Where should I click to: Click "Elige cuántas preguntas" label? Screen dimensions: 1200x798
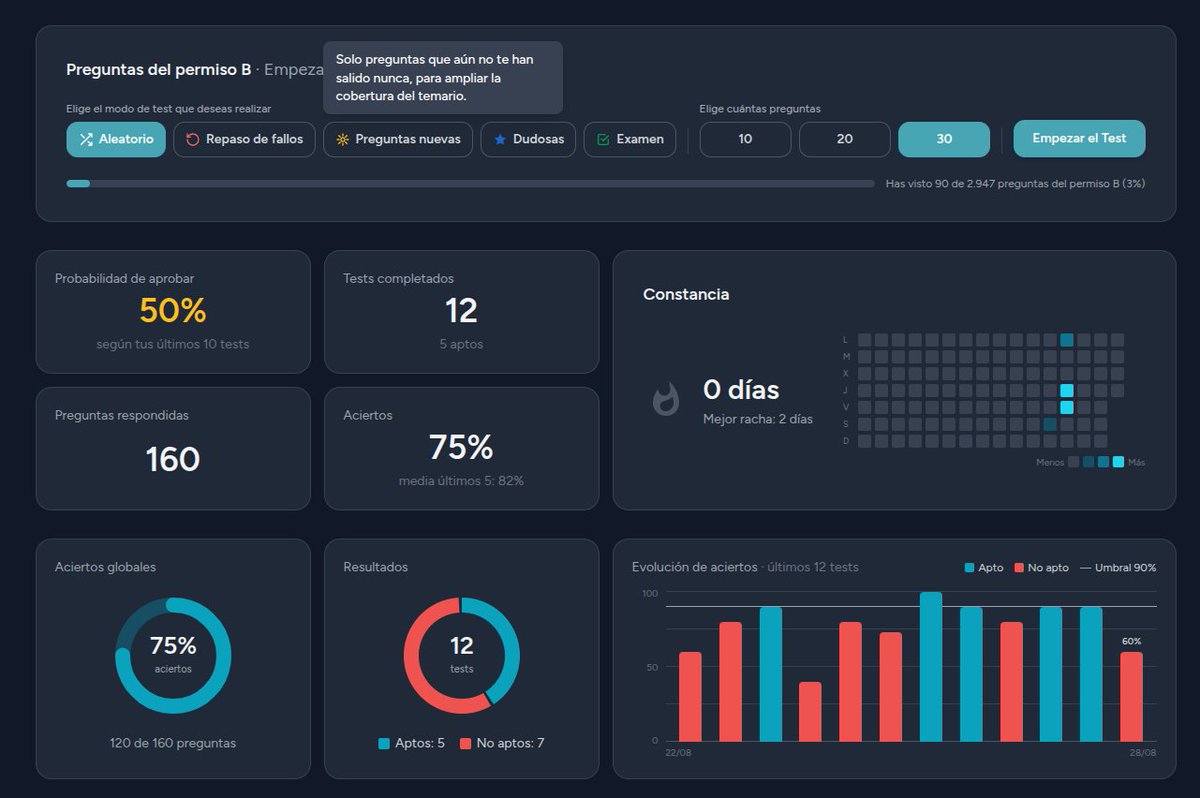(760, 108)
